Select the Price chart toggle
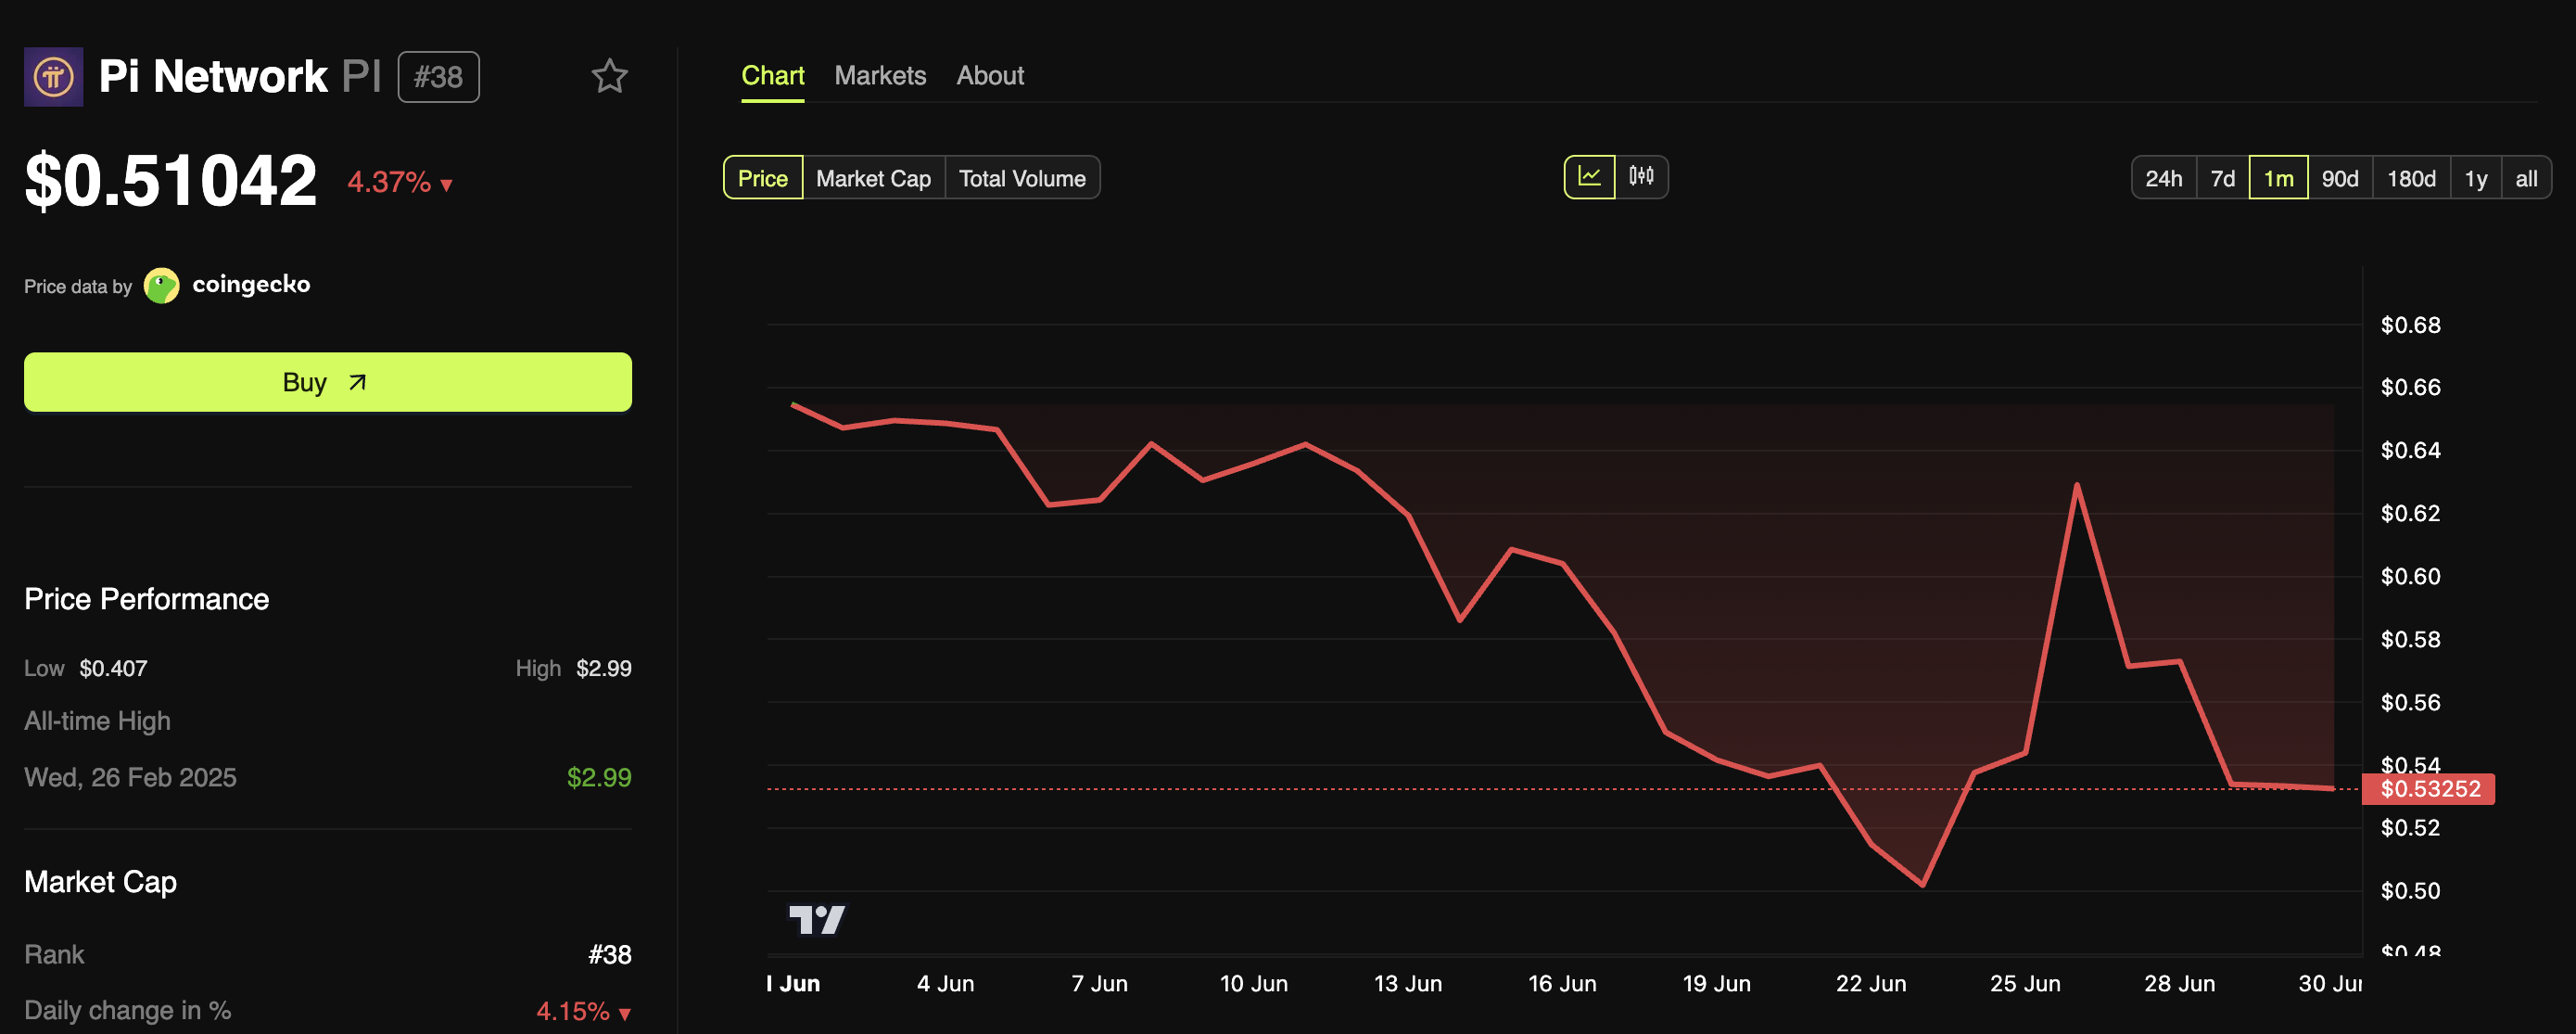 (x=762, y=178)
